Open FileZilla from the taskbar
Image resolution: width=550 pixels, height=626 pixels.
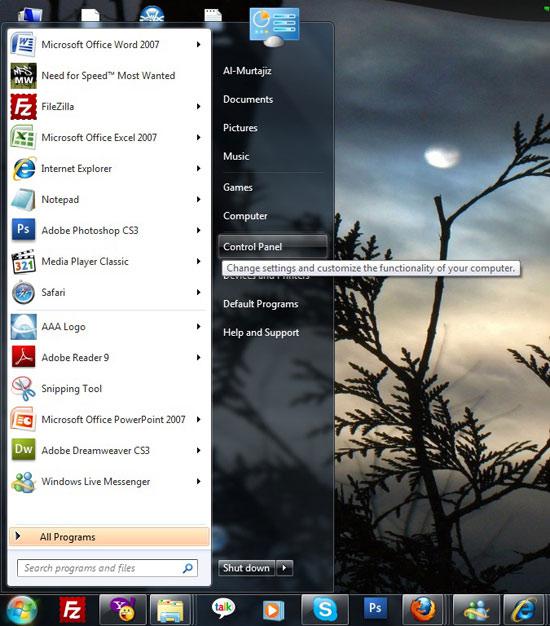point(72,610)
